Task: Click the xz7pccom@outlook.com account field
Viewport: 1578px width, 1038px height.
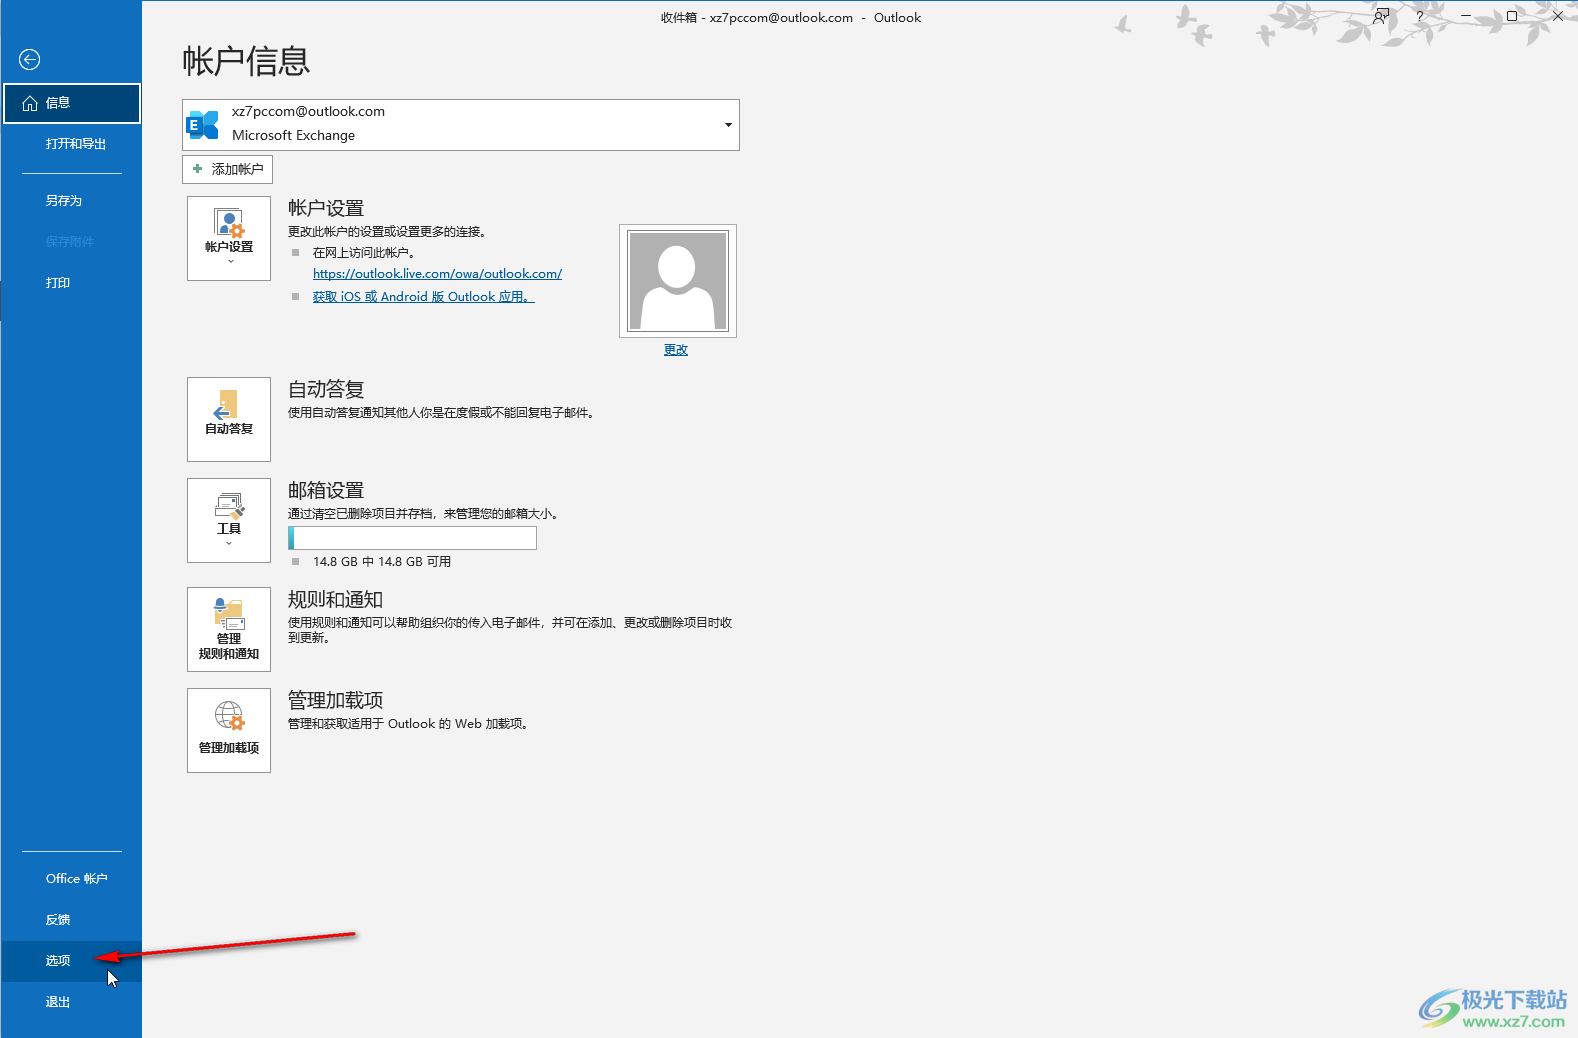Action: pos(461,125)
